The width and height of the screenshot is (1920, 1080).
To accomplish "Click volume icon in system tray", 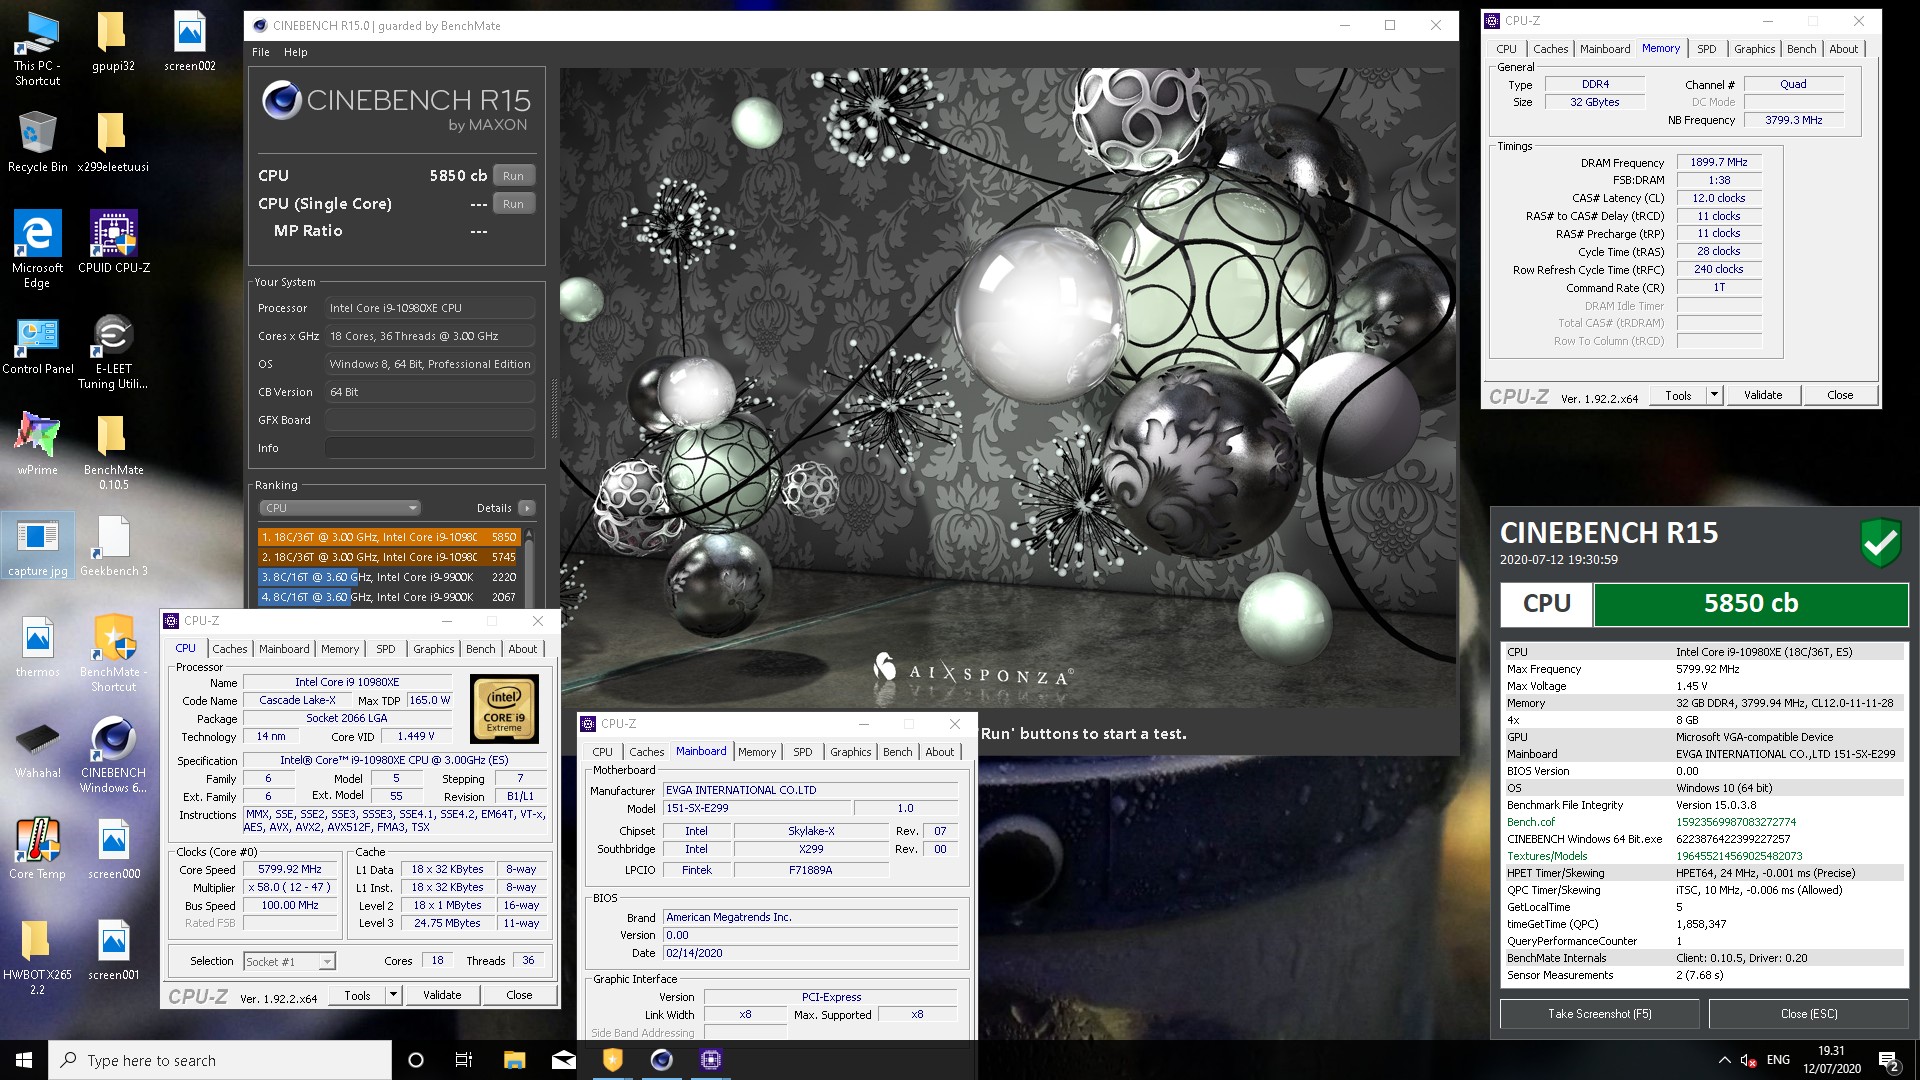I will (x=1748, y=1060).
